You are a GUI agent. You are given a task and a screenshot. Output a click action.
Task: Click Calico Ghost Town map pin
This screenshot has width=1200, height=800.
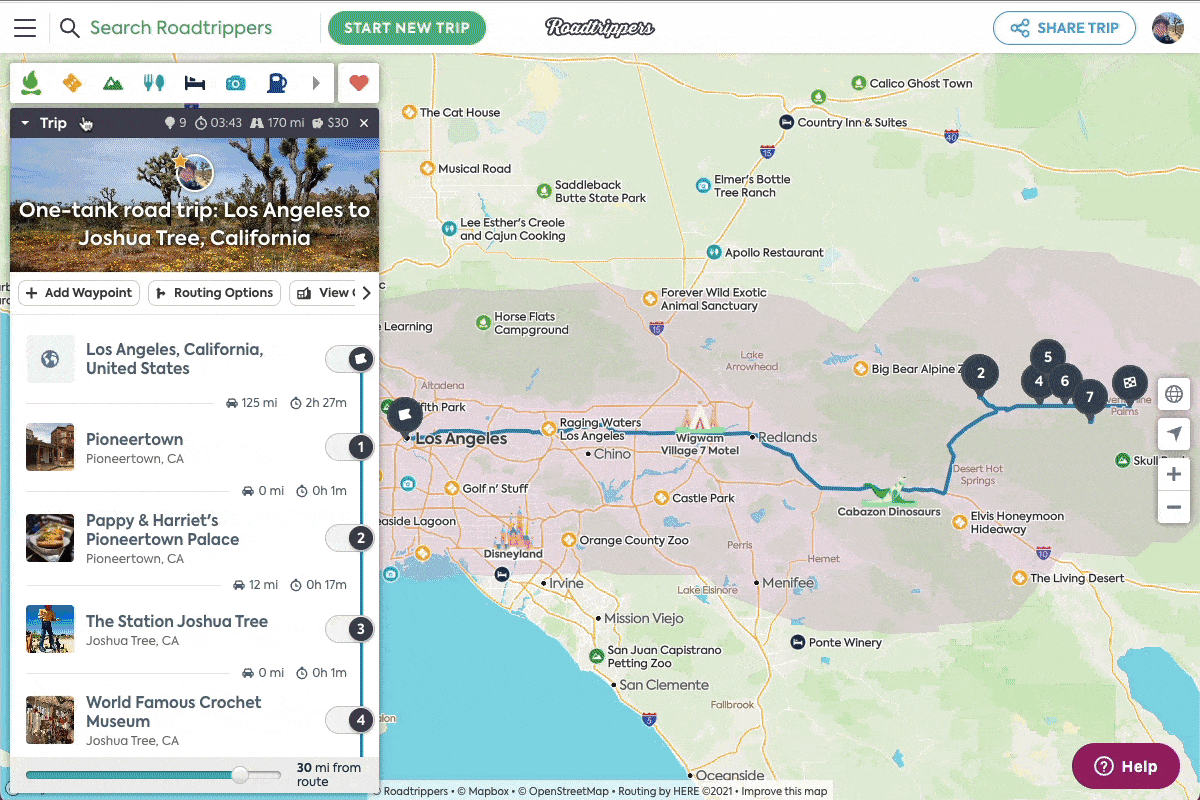pyautogui.click(x=858, y=83)
